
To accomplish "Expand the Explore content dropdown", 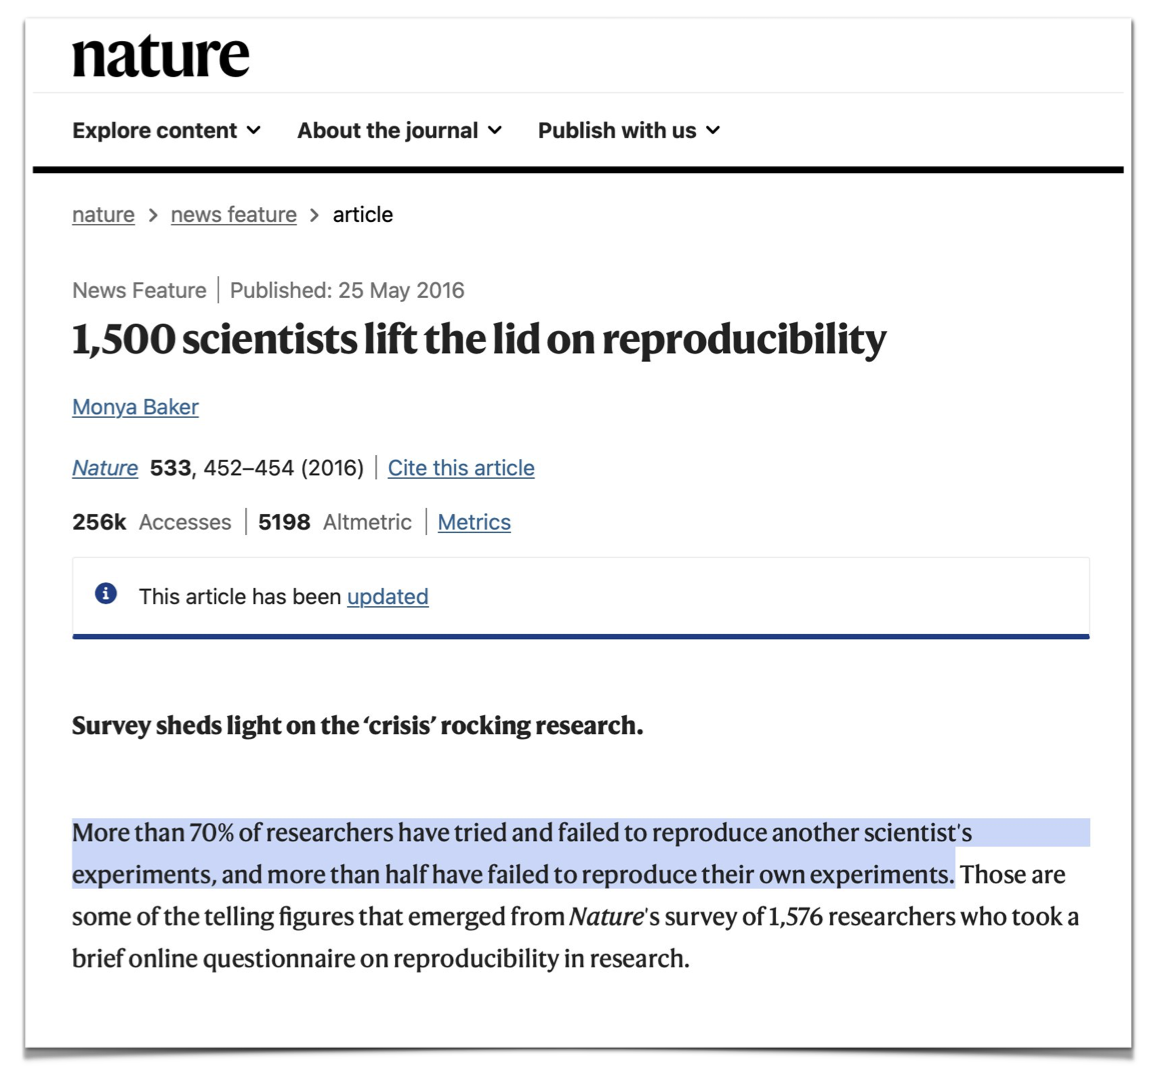I will coord(166,131).
